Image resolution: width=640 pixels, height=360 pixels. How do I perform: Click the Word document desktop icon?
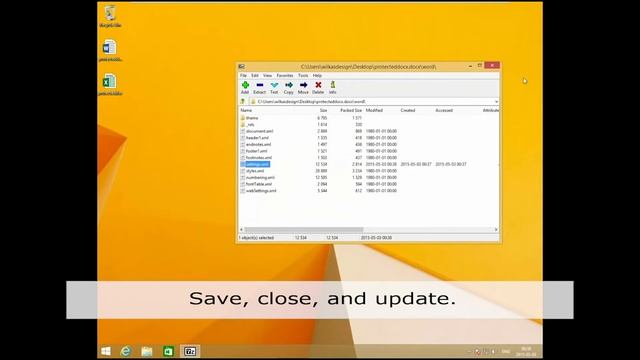110,51
